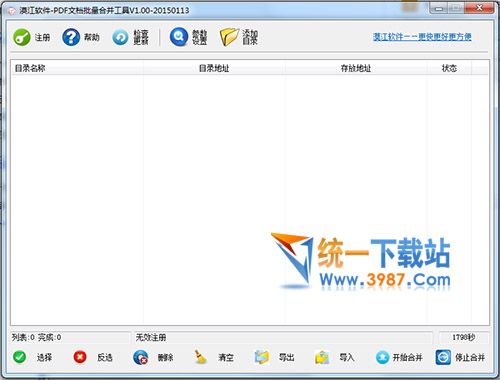Click the 删除 delete button

tap(153, 357)
